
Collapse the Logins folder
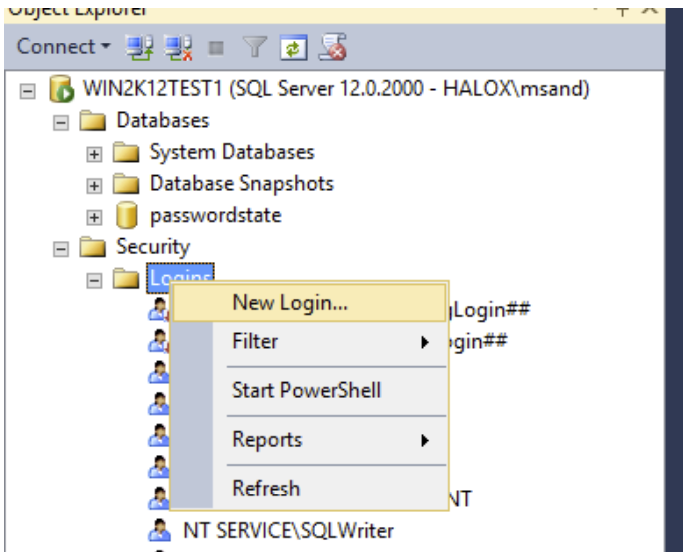[x=94, y=281]
